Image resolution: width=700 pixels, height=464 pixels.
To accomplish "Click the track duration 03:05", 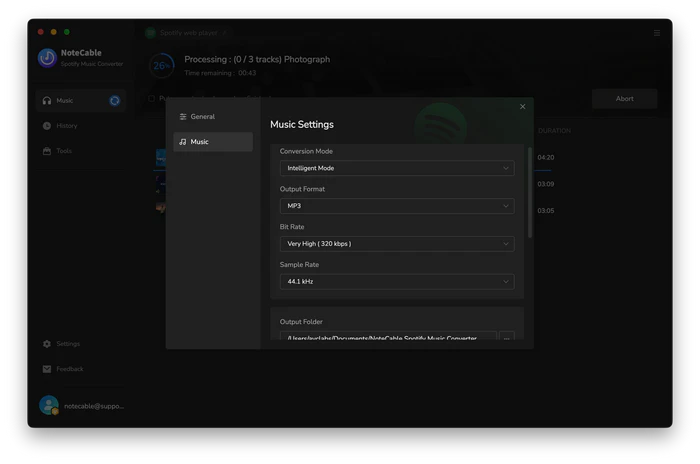I will [546, 211].
